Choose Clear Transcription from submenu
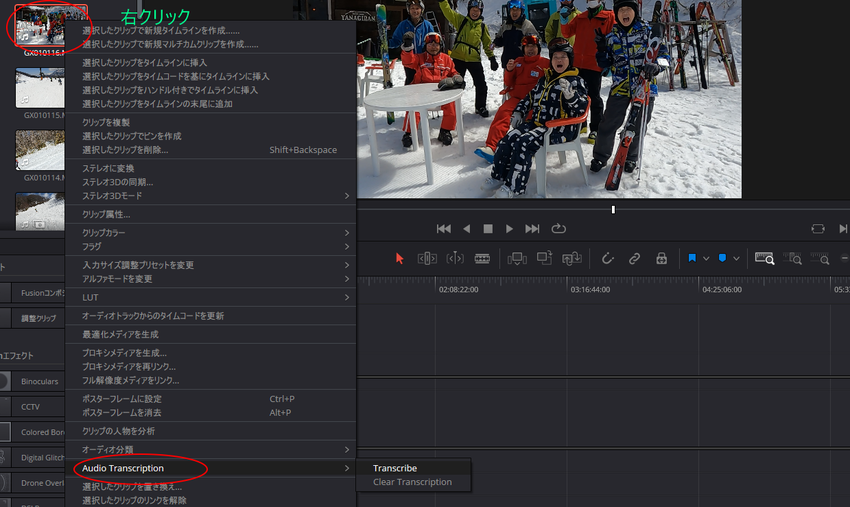Viewport: 850px width, 507px height. click(414, 482)
